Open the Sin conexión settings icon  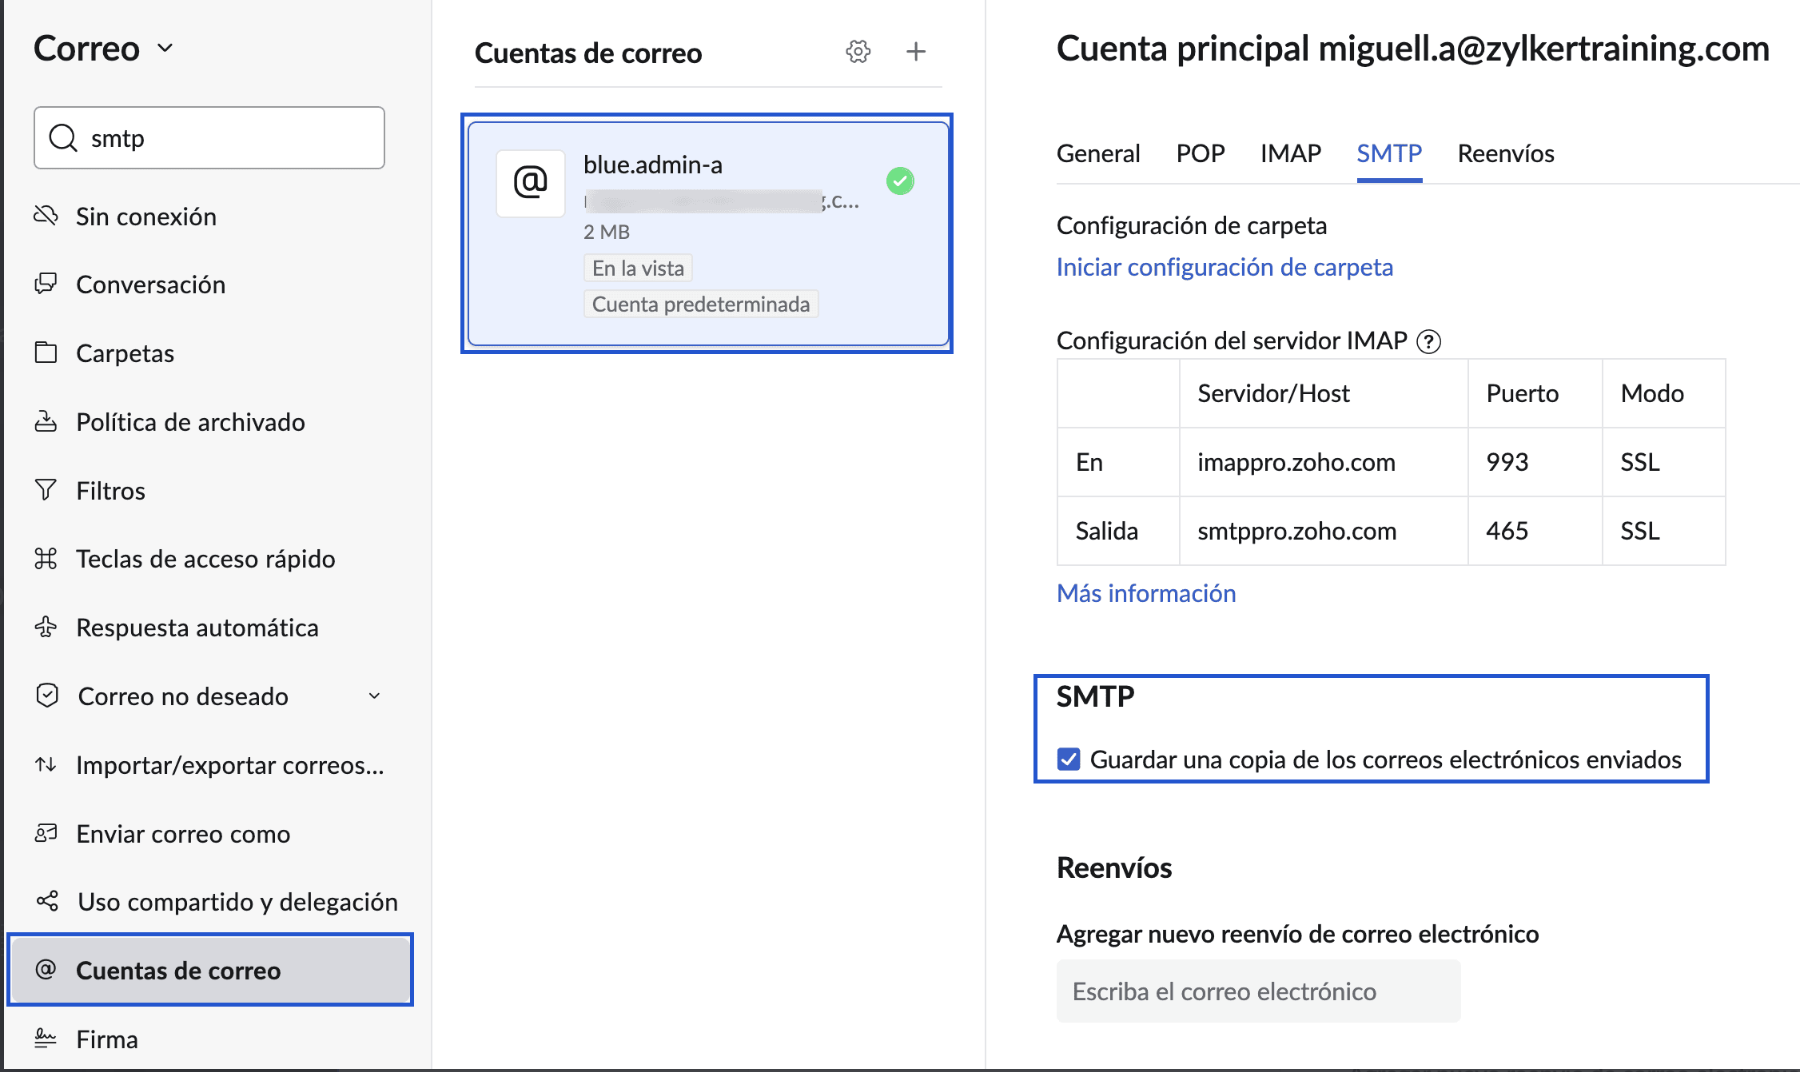click(x=47, y=216)
